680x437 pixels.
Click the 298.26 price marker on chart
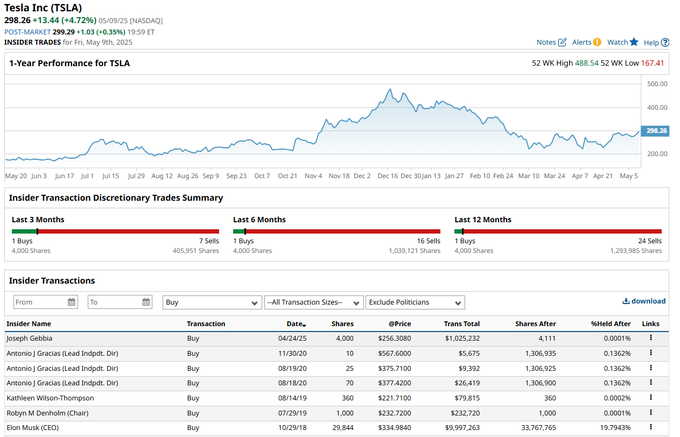point(656,131)
